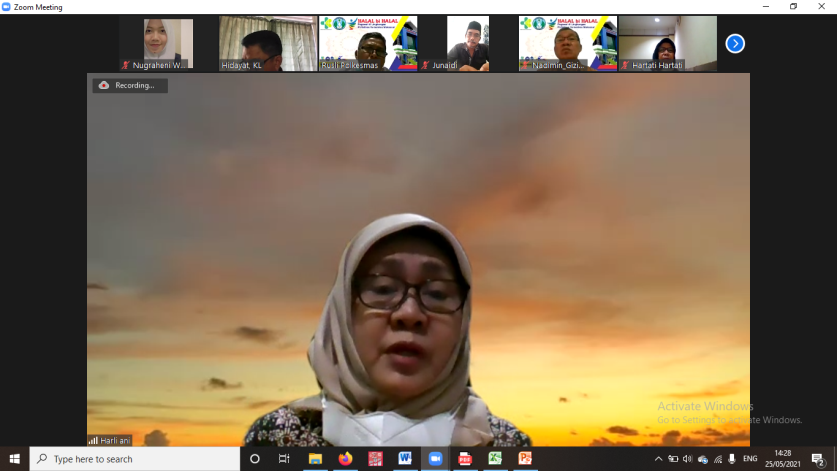Open notification Action Center

click(818, 459)
